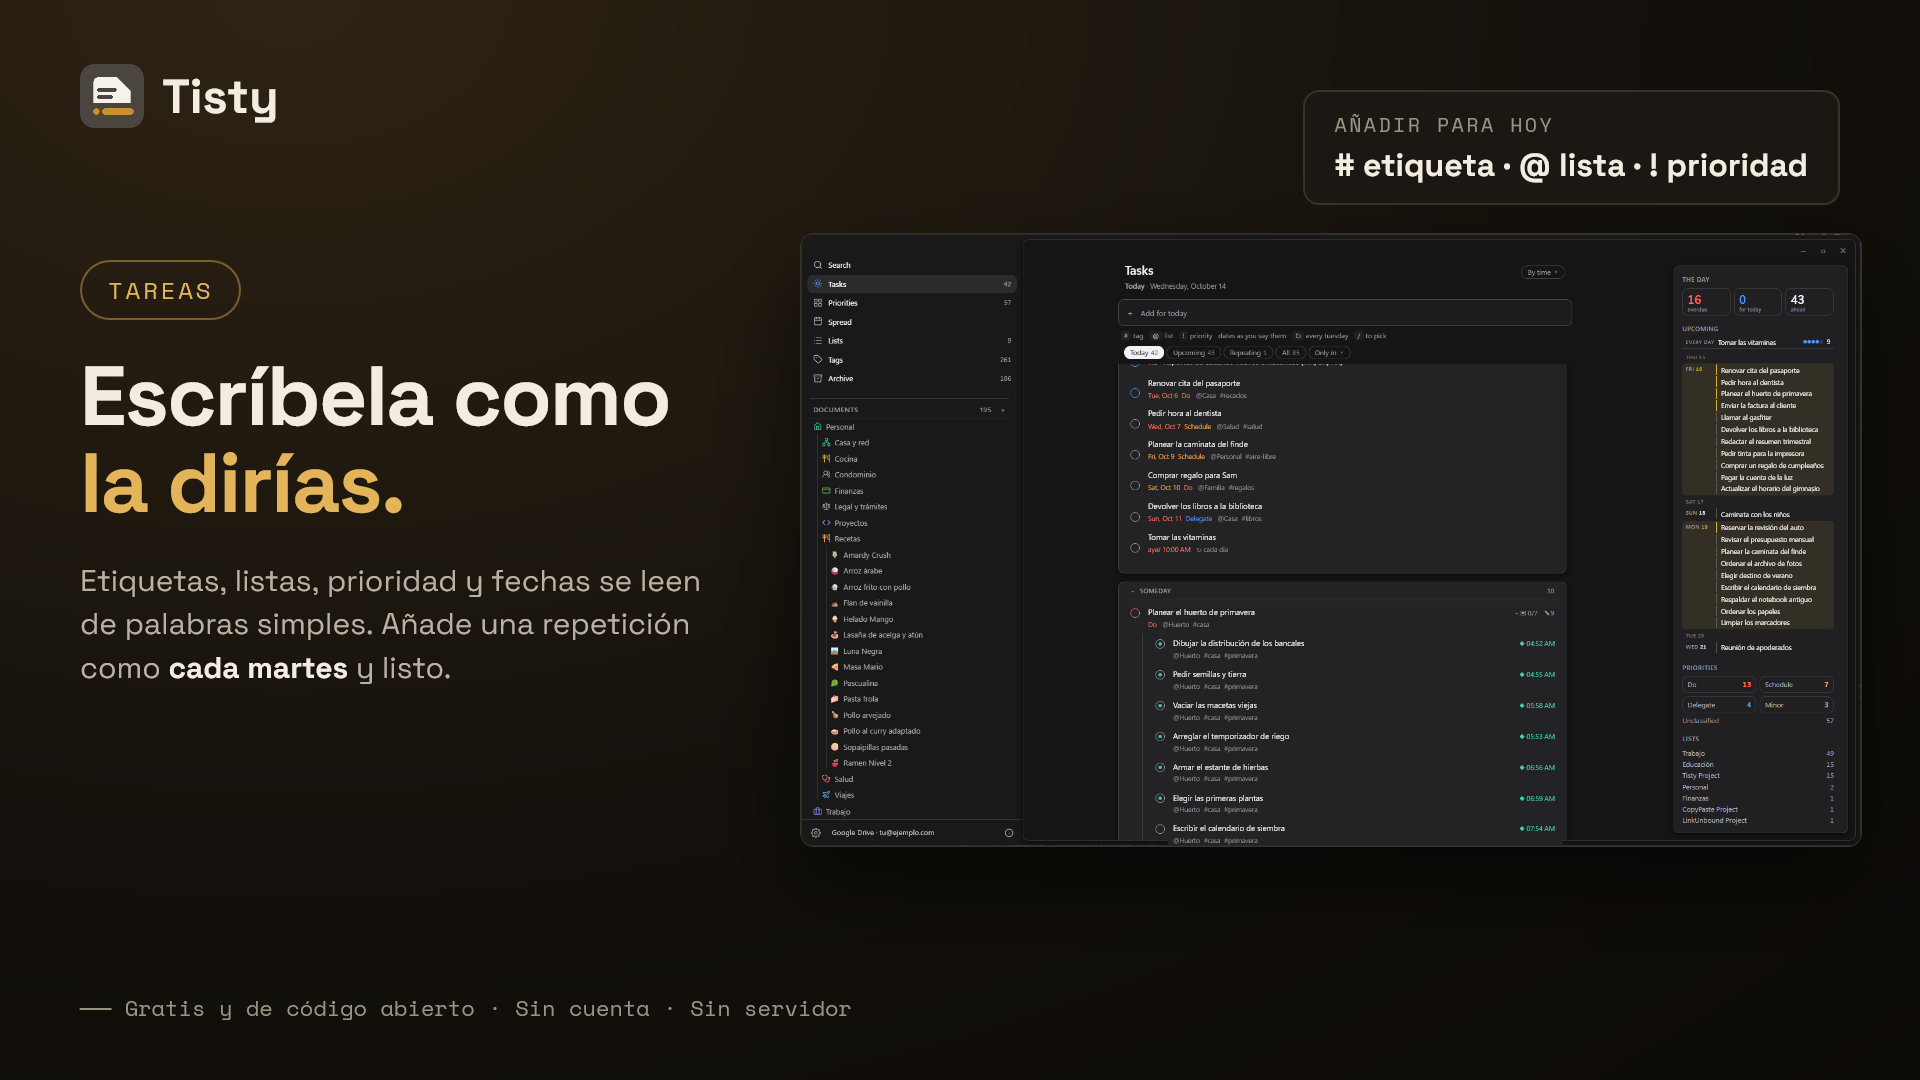Click the Add for today input field
This screenshot has height=1080, width=1920.
pyautogui.click(x=1345, y=313)
